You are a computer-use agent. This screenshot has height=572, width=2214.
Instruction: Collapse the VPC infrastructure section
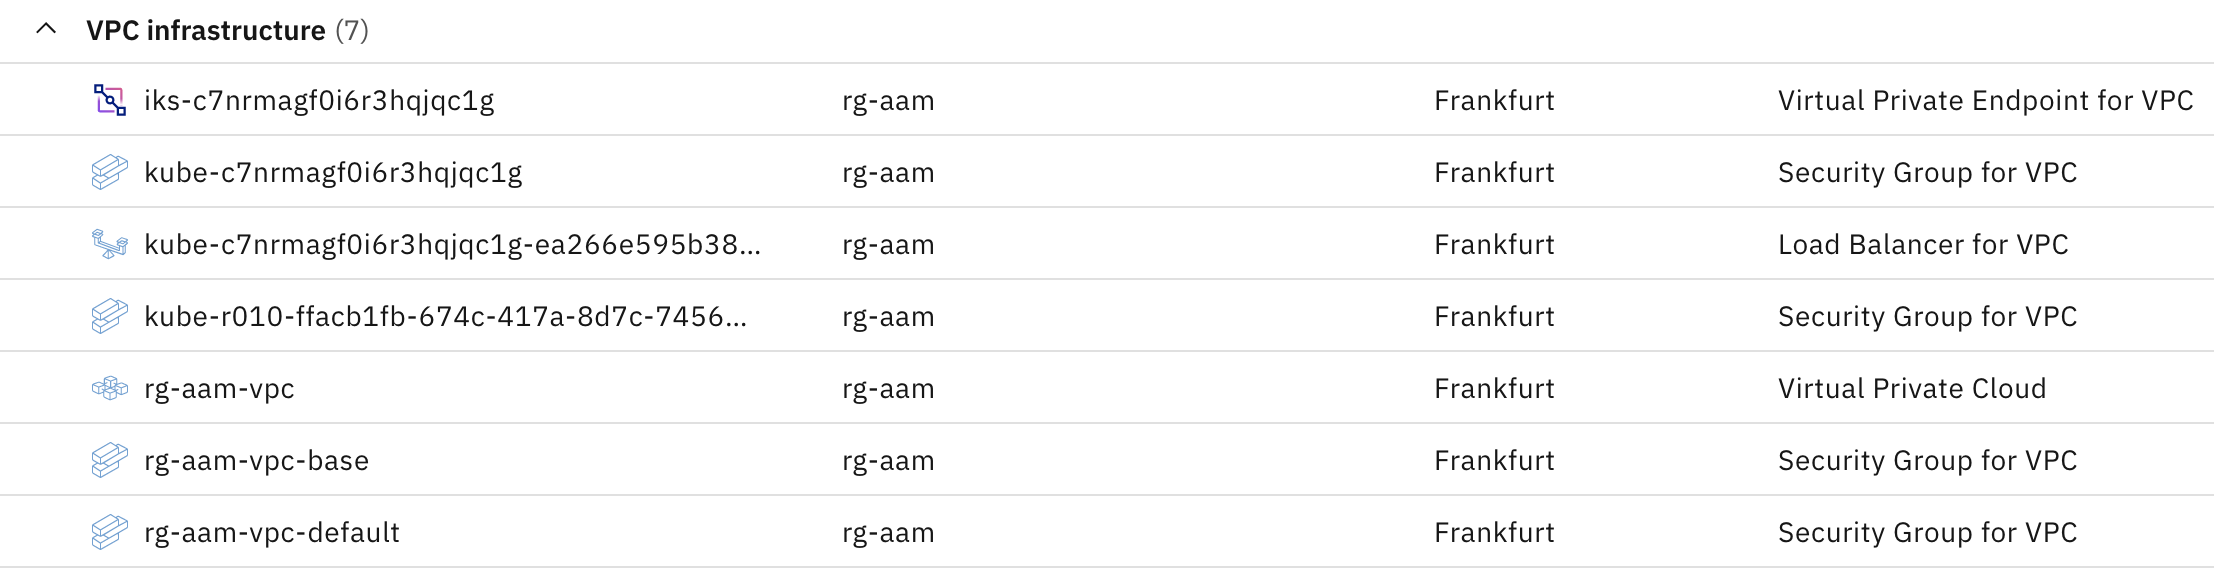click(x=46, y=30)
